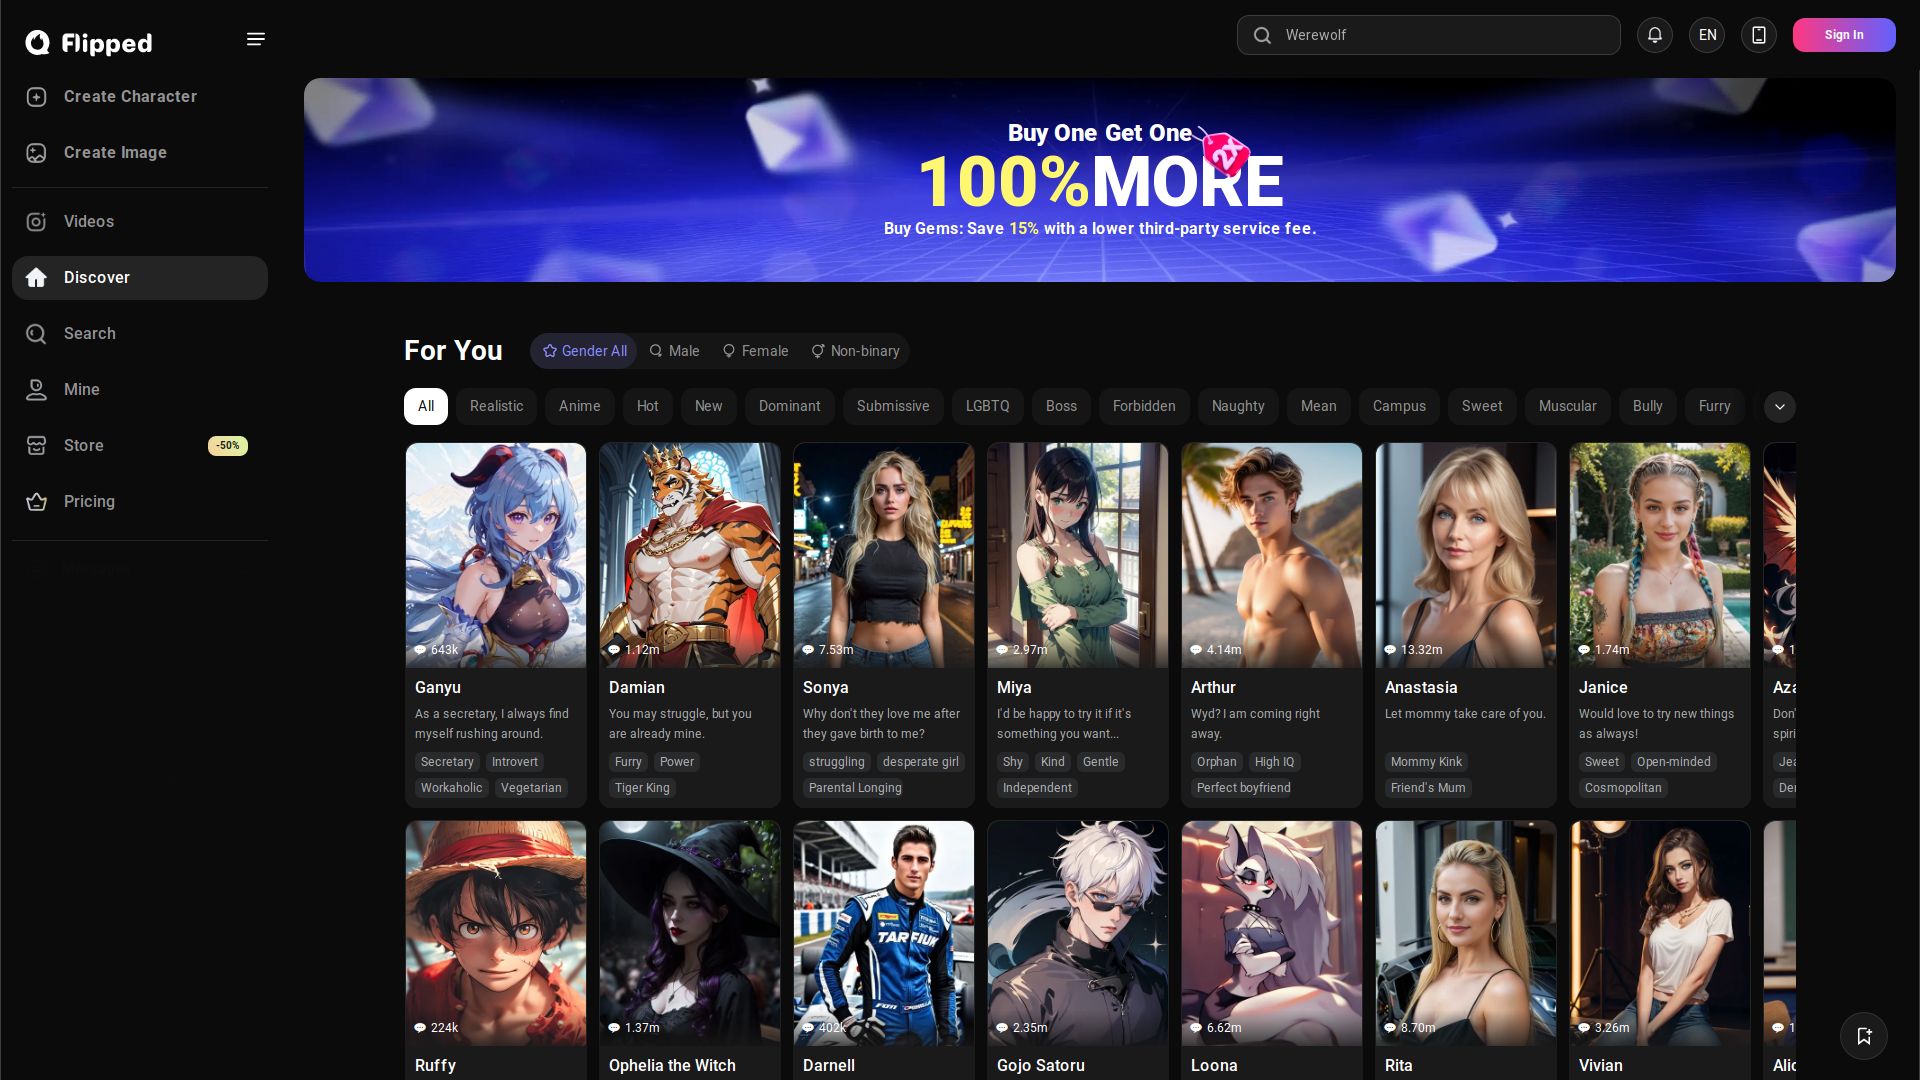Open the Gojo Satoru character thumbnail

[x=1078, y=933]
